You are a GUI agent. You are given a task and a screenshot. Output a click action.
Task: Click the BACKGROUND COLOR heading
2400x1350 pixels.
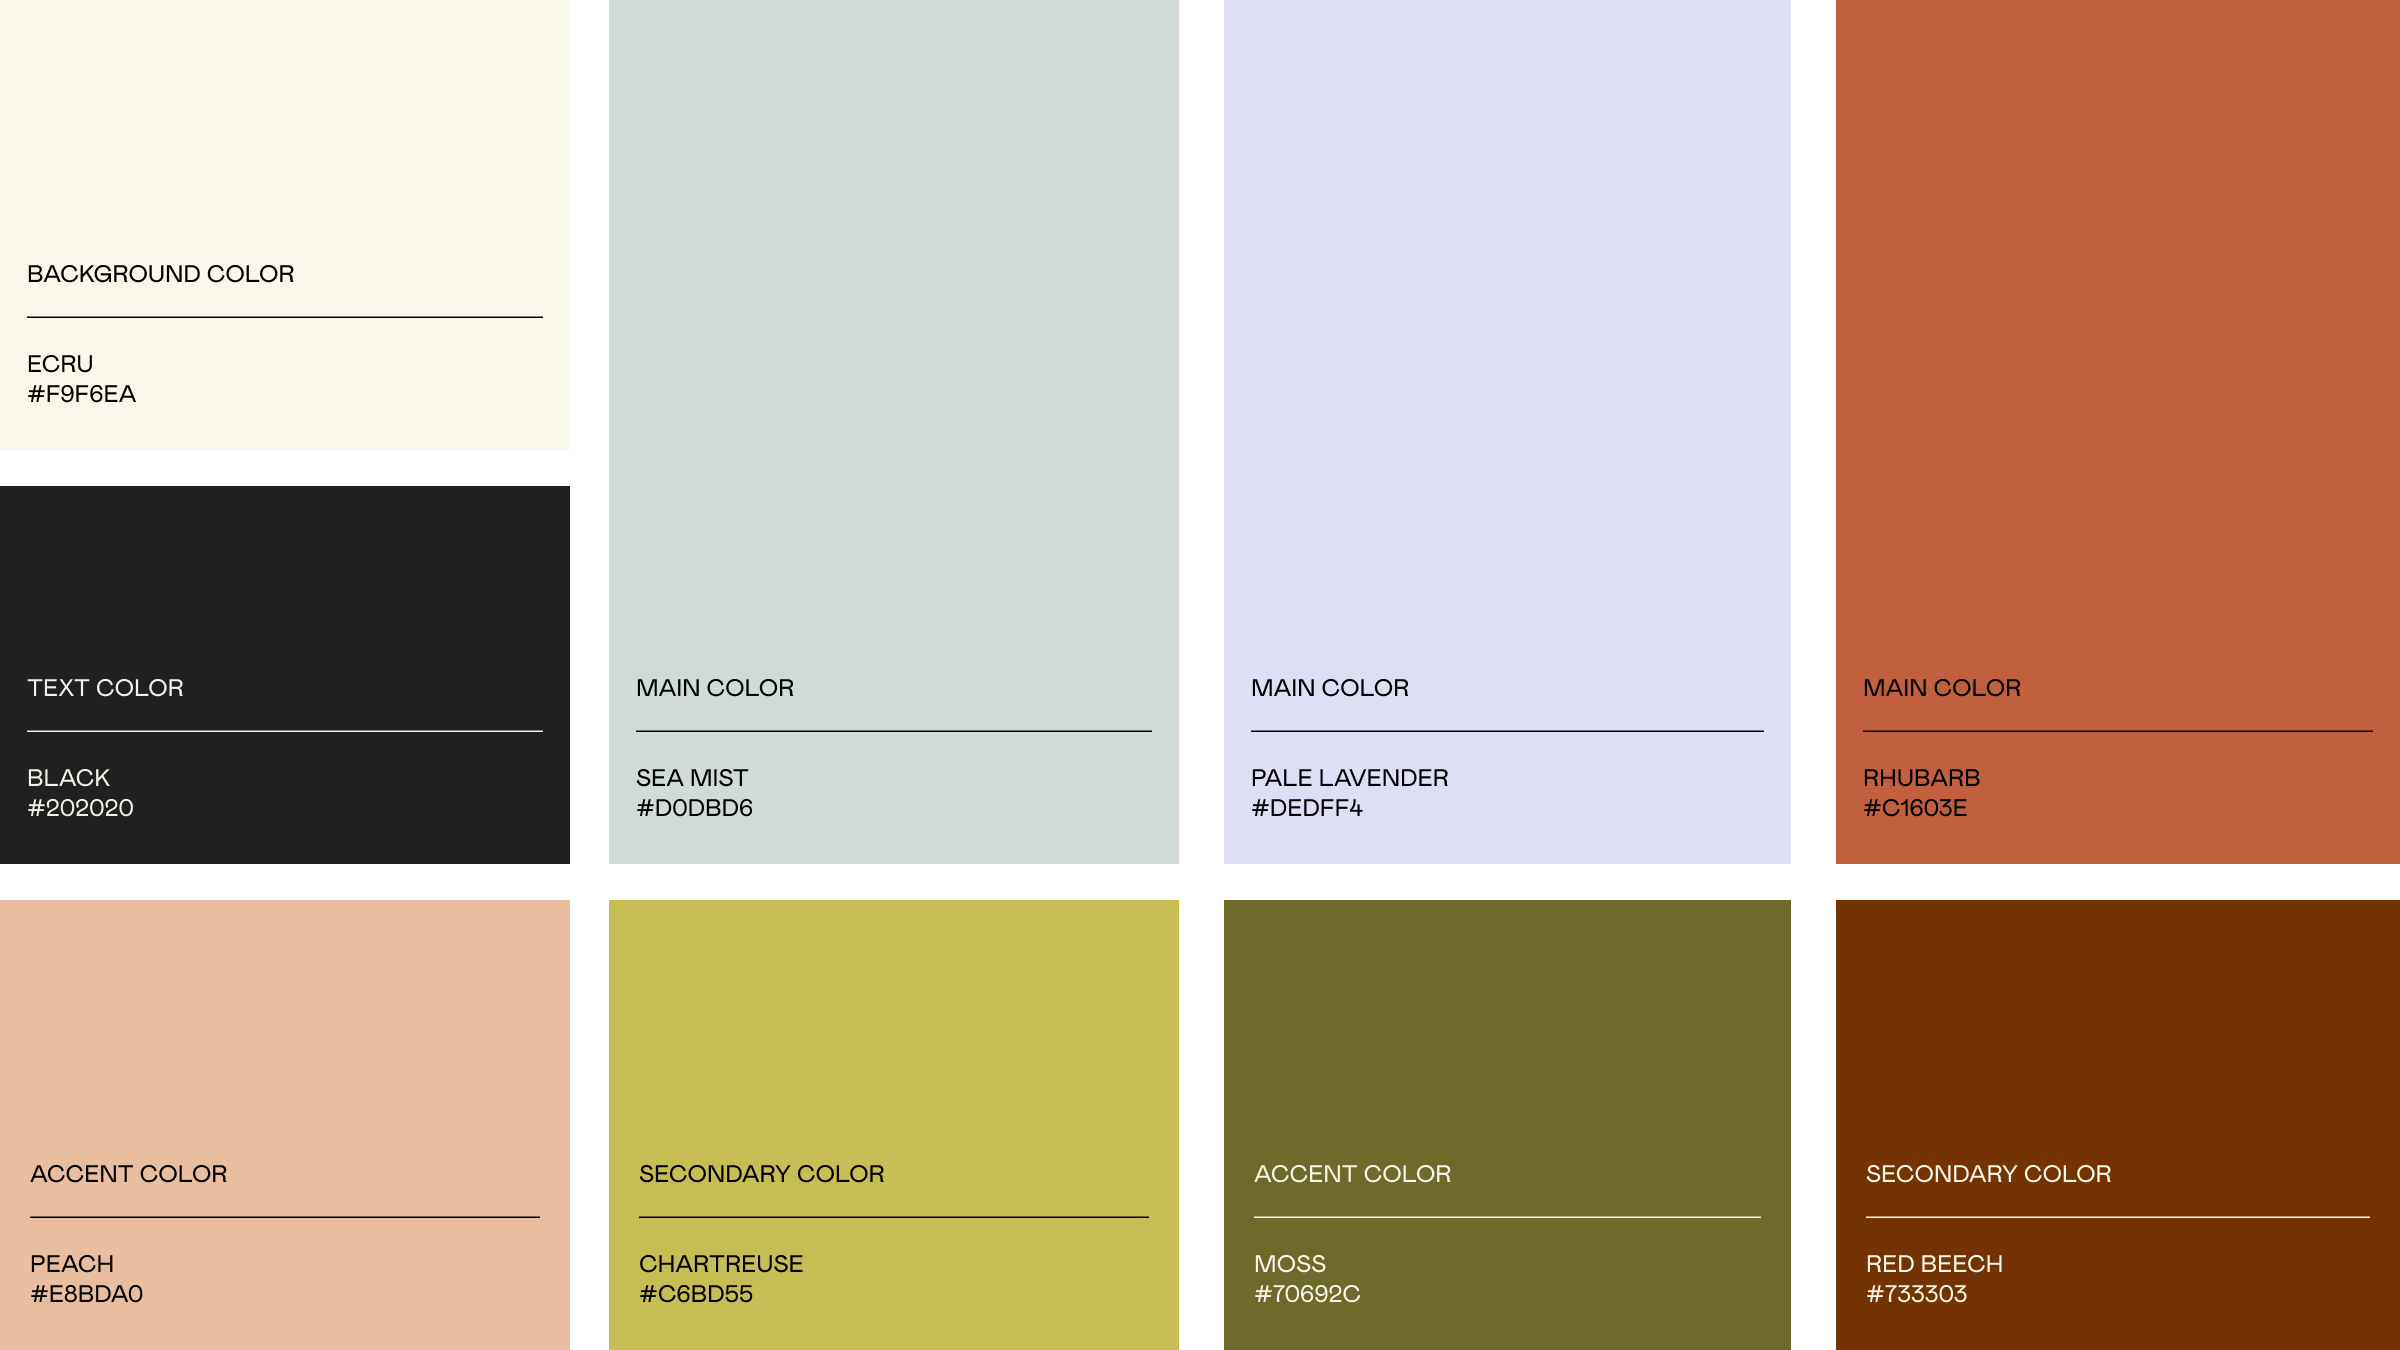[160, 274]
